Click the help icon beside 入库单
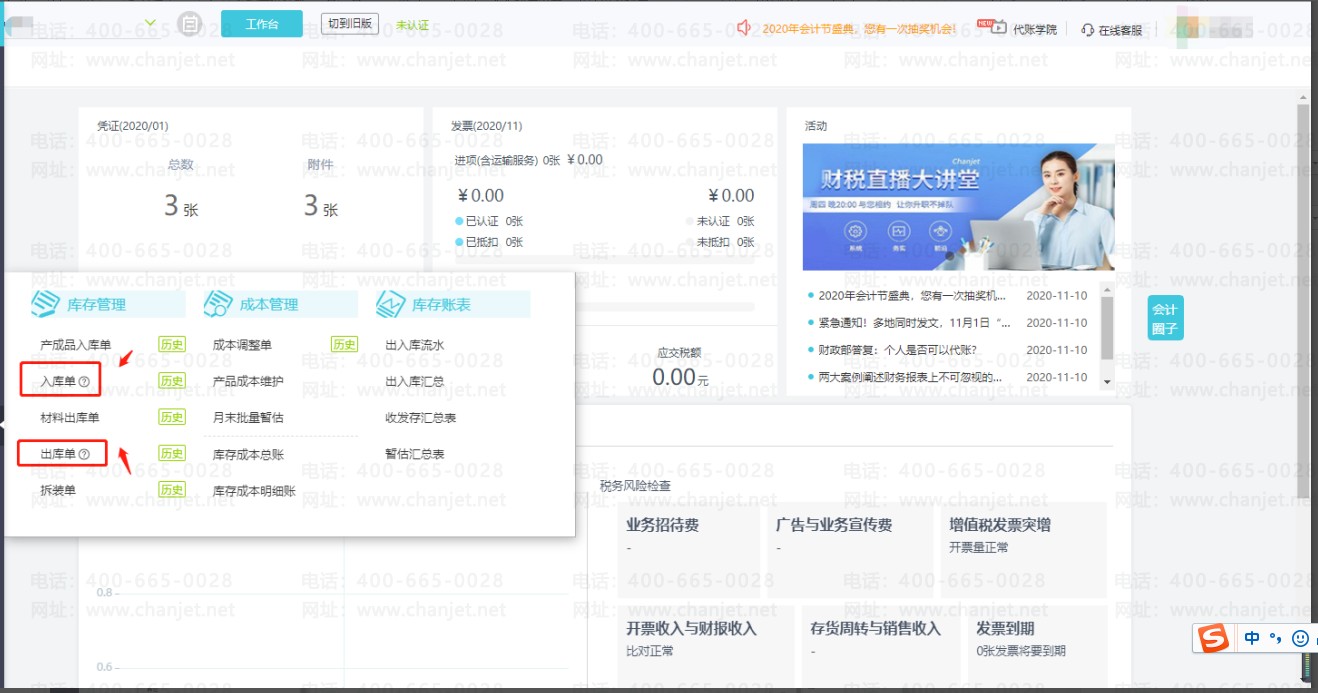1318x693 pixels. [x=84, y=381]
